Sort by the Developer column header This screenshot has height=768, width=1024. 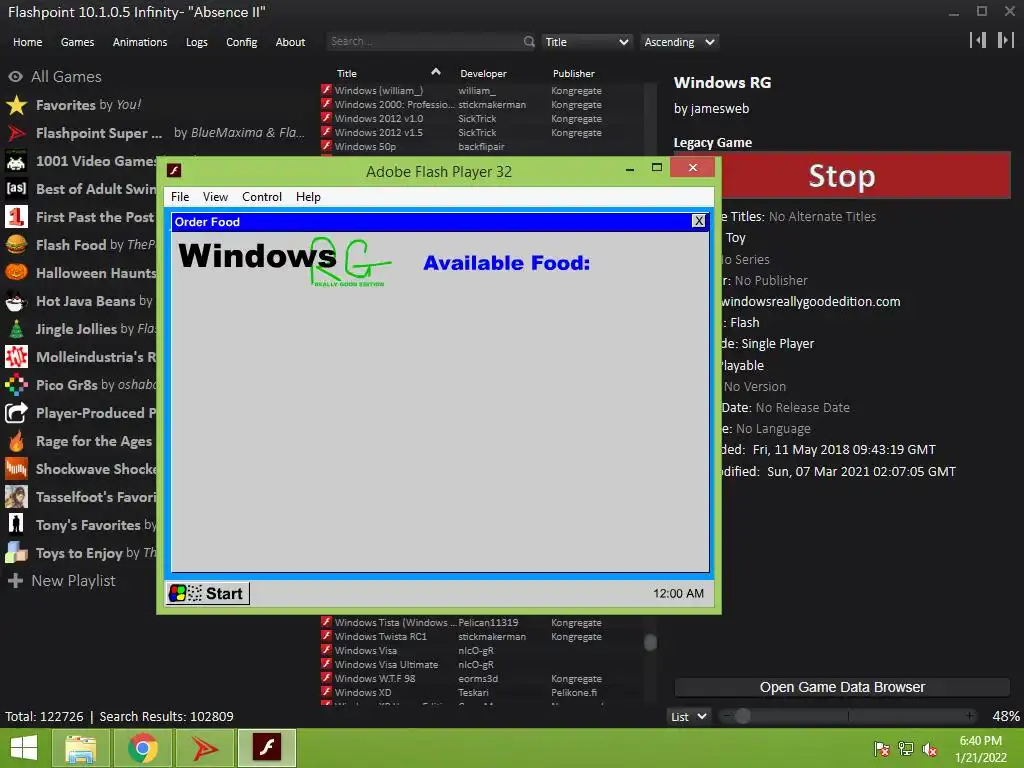483,74
